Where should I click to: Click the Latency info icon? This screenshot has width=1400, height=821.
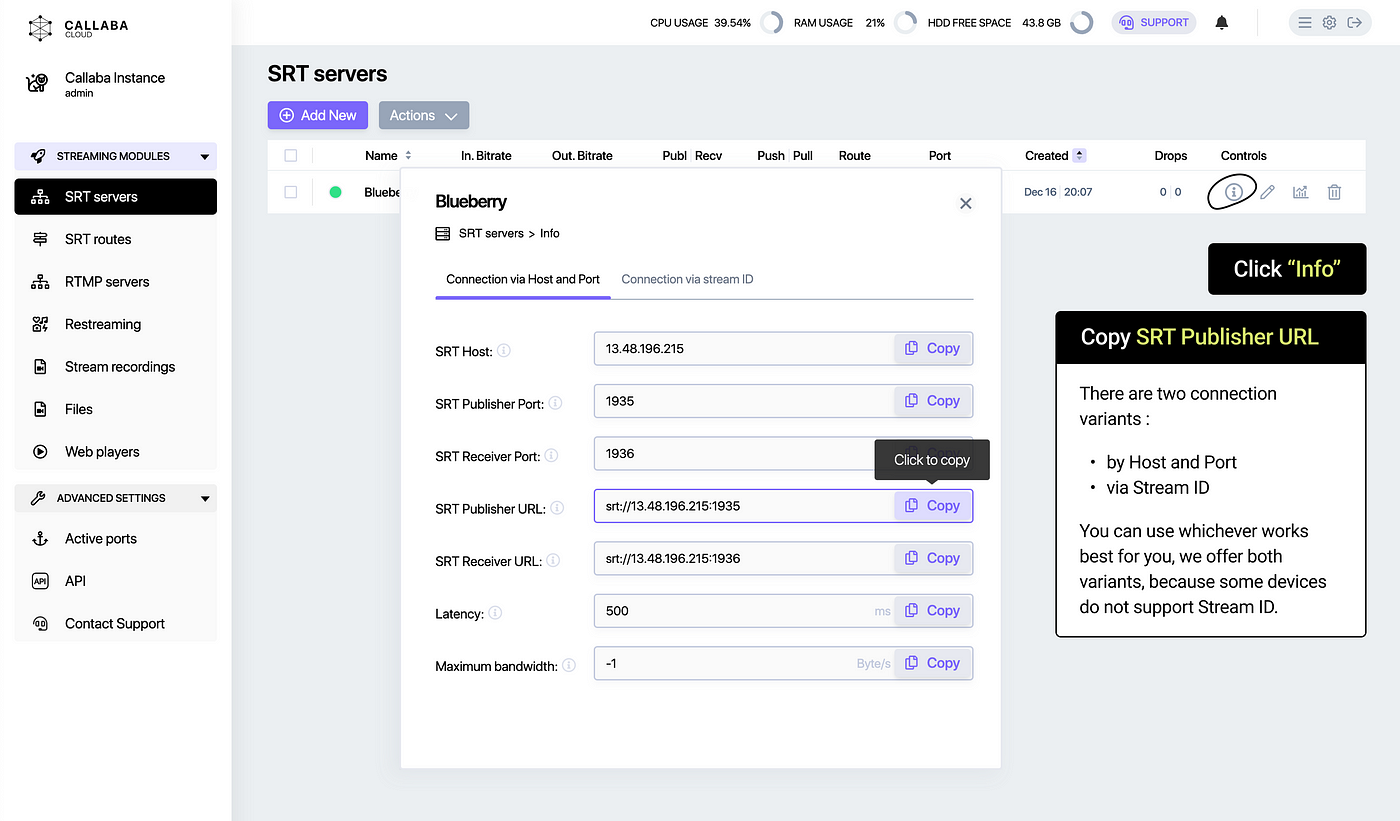point(495,613)
